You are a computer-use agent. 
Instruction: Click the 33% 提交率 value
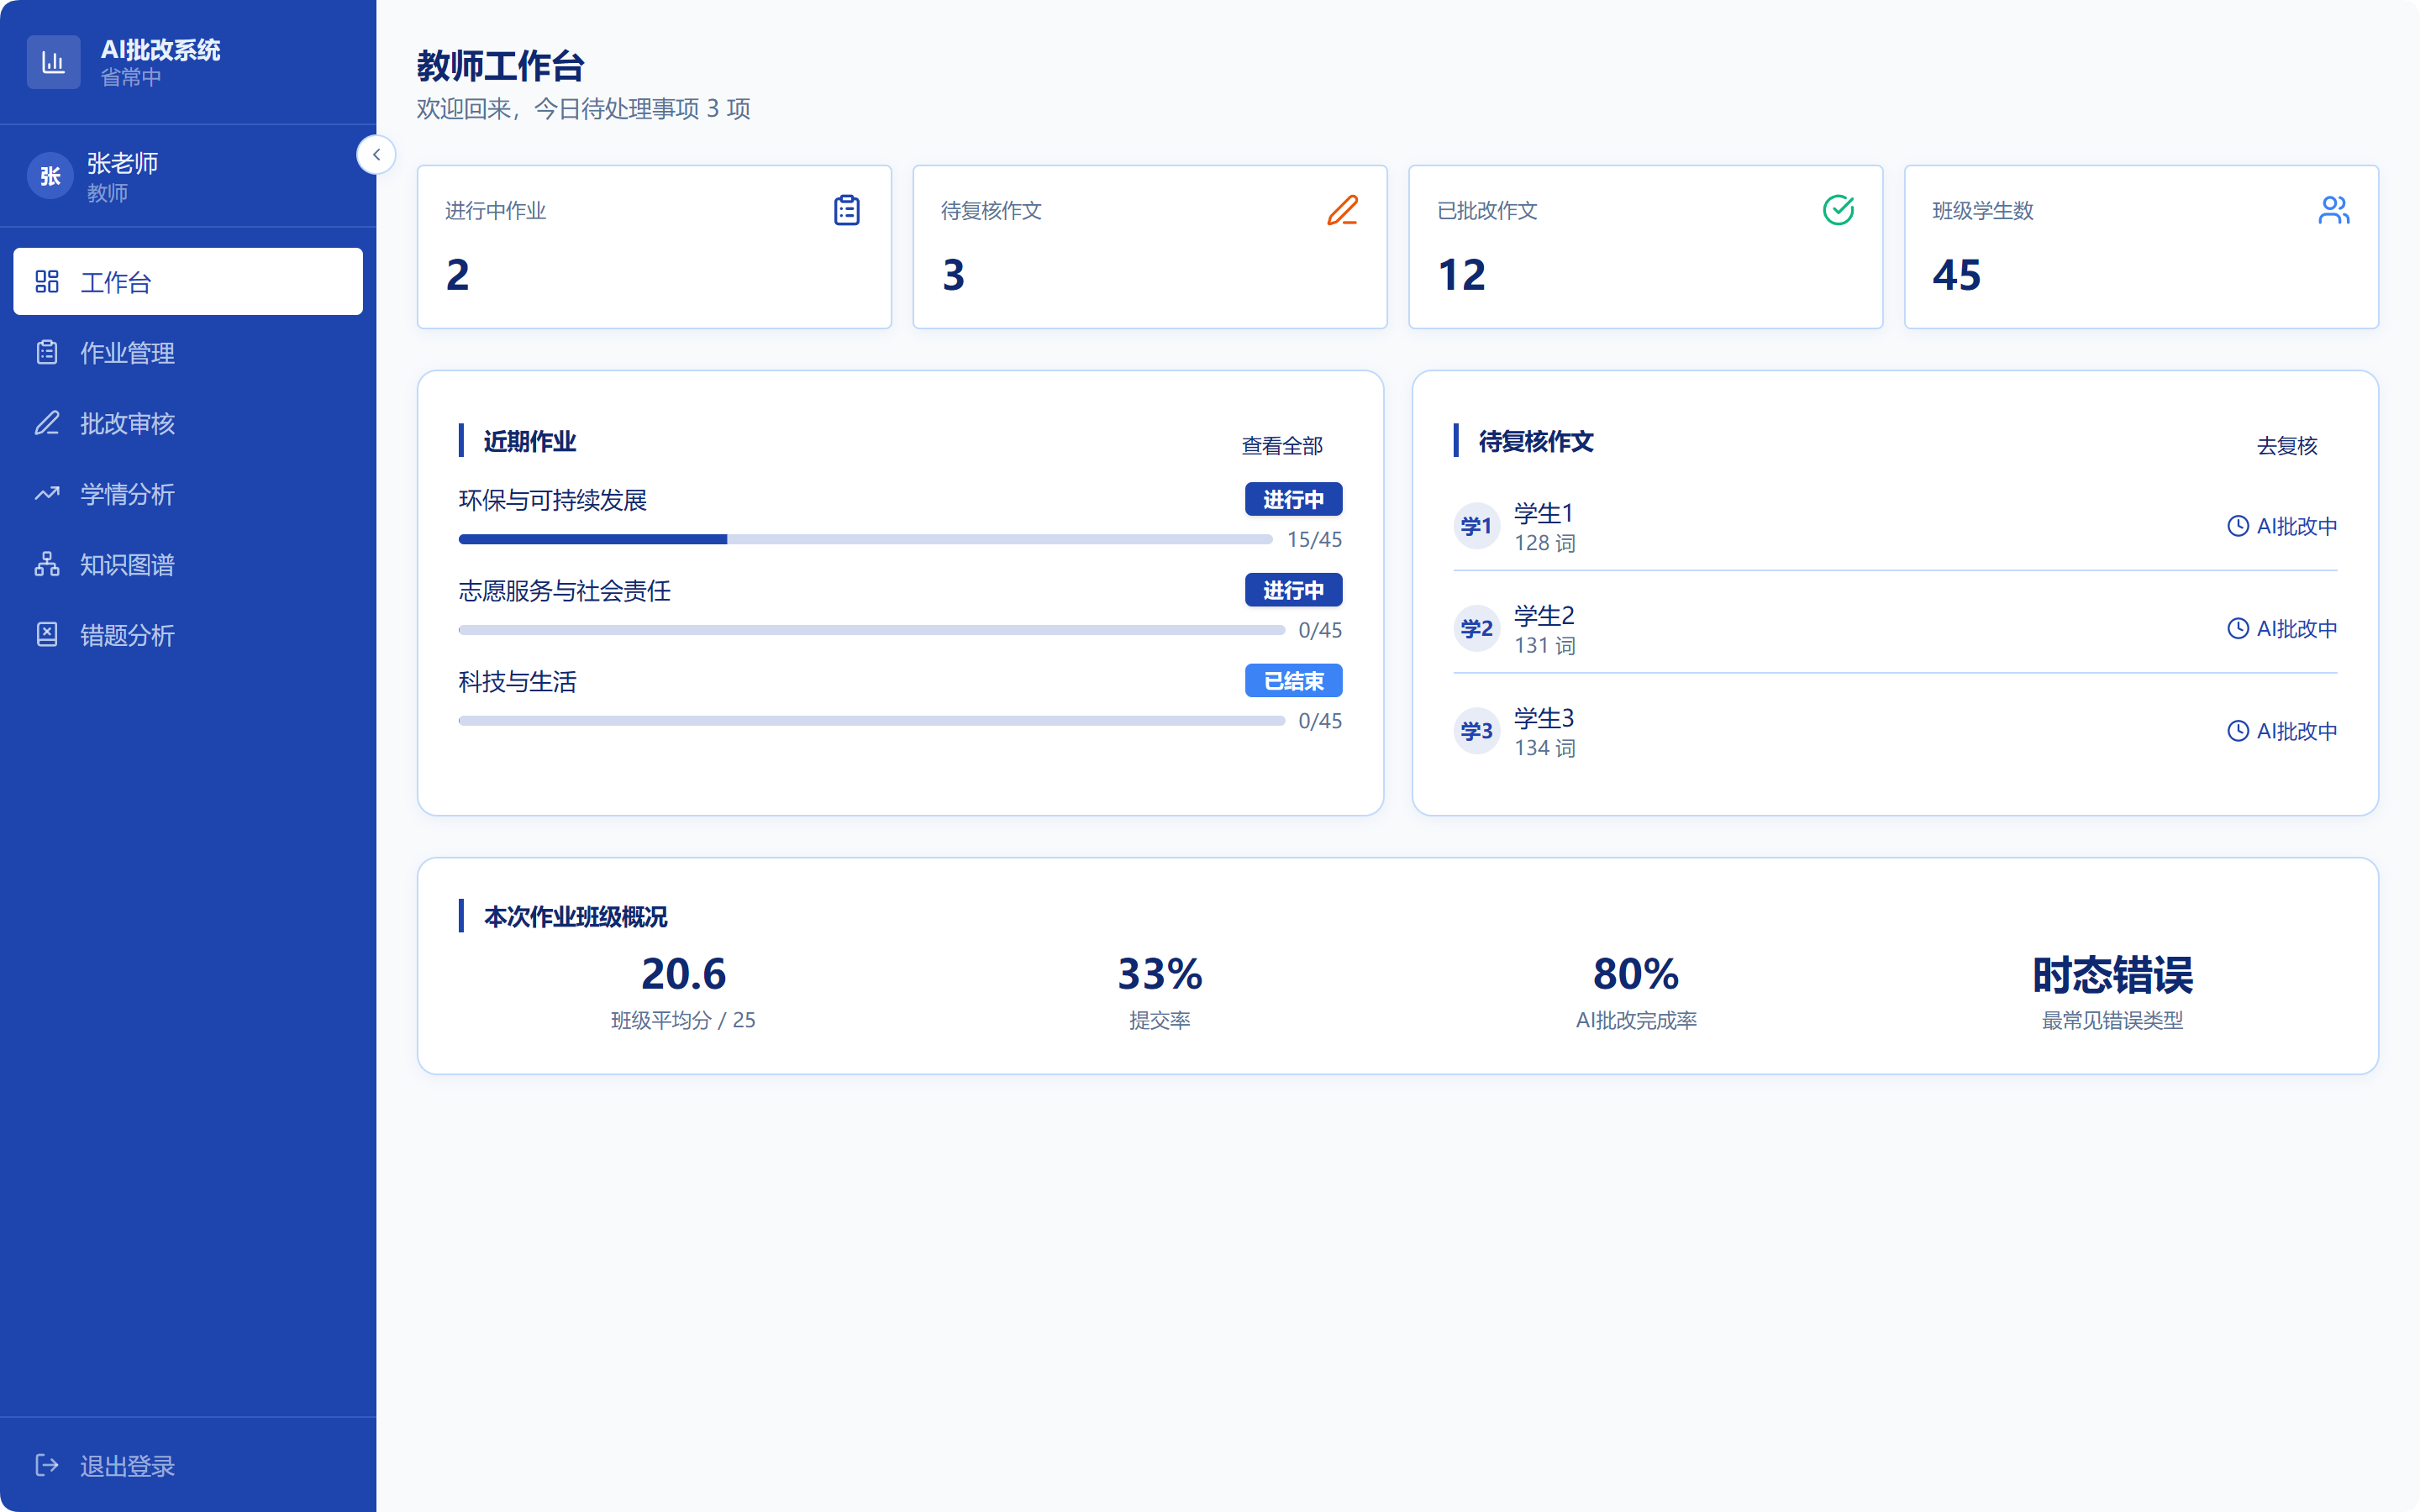pyautogui.click(x=1160, y=973)
